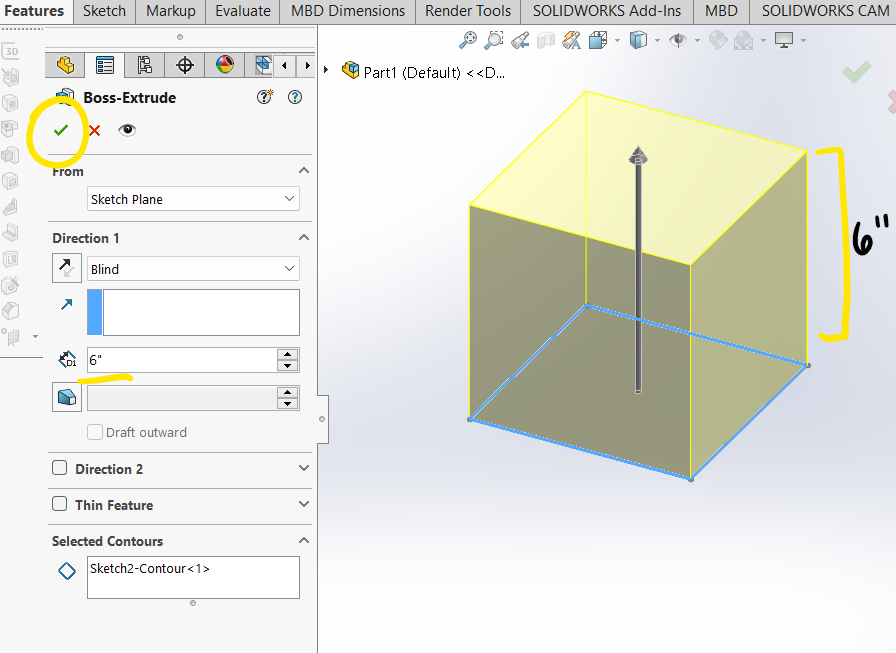Screen dimensions: 896x653
Task: Click the Part1 icon in flyout tree
Action: click(350, 71)
